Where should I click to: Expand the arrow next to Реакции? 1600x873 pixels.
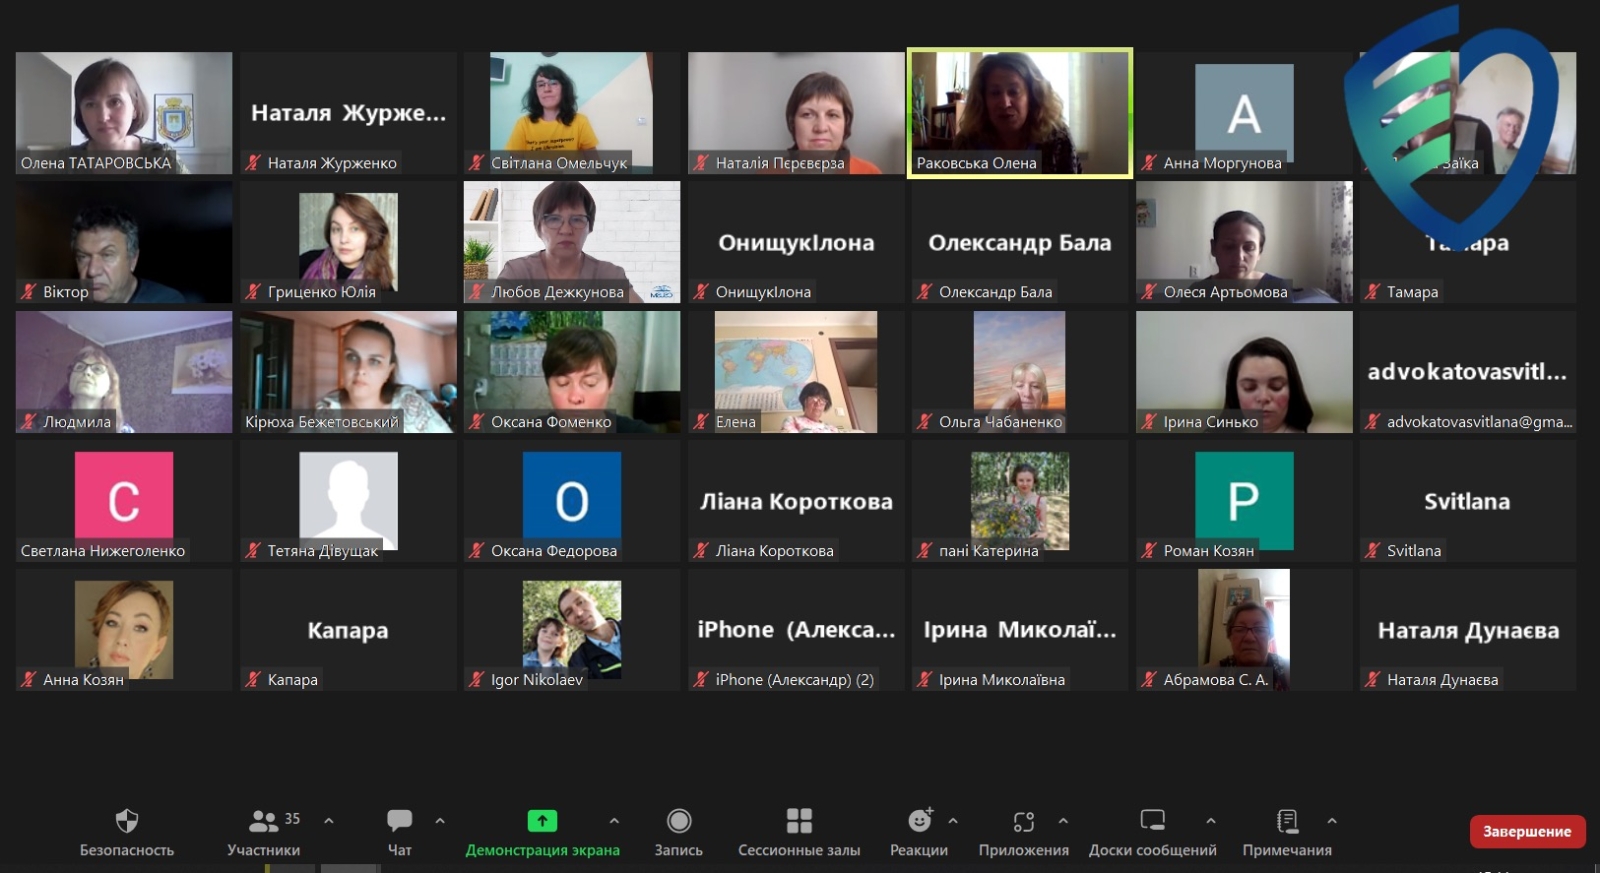pyautogui.click(x=953, y=821)
